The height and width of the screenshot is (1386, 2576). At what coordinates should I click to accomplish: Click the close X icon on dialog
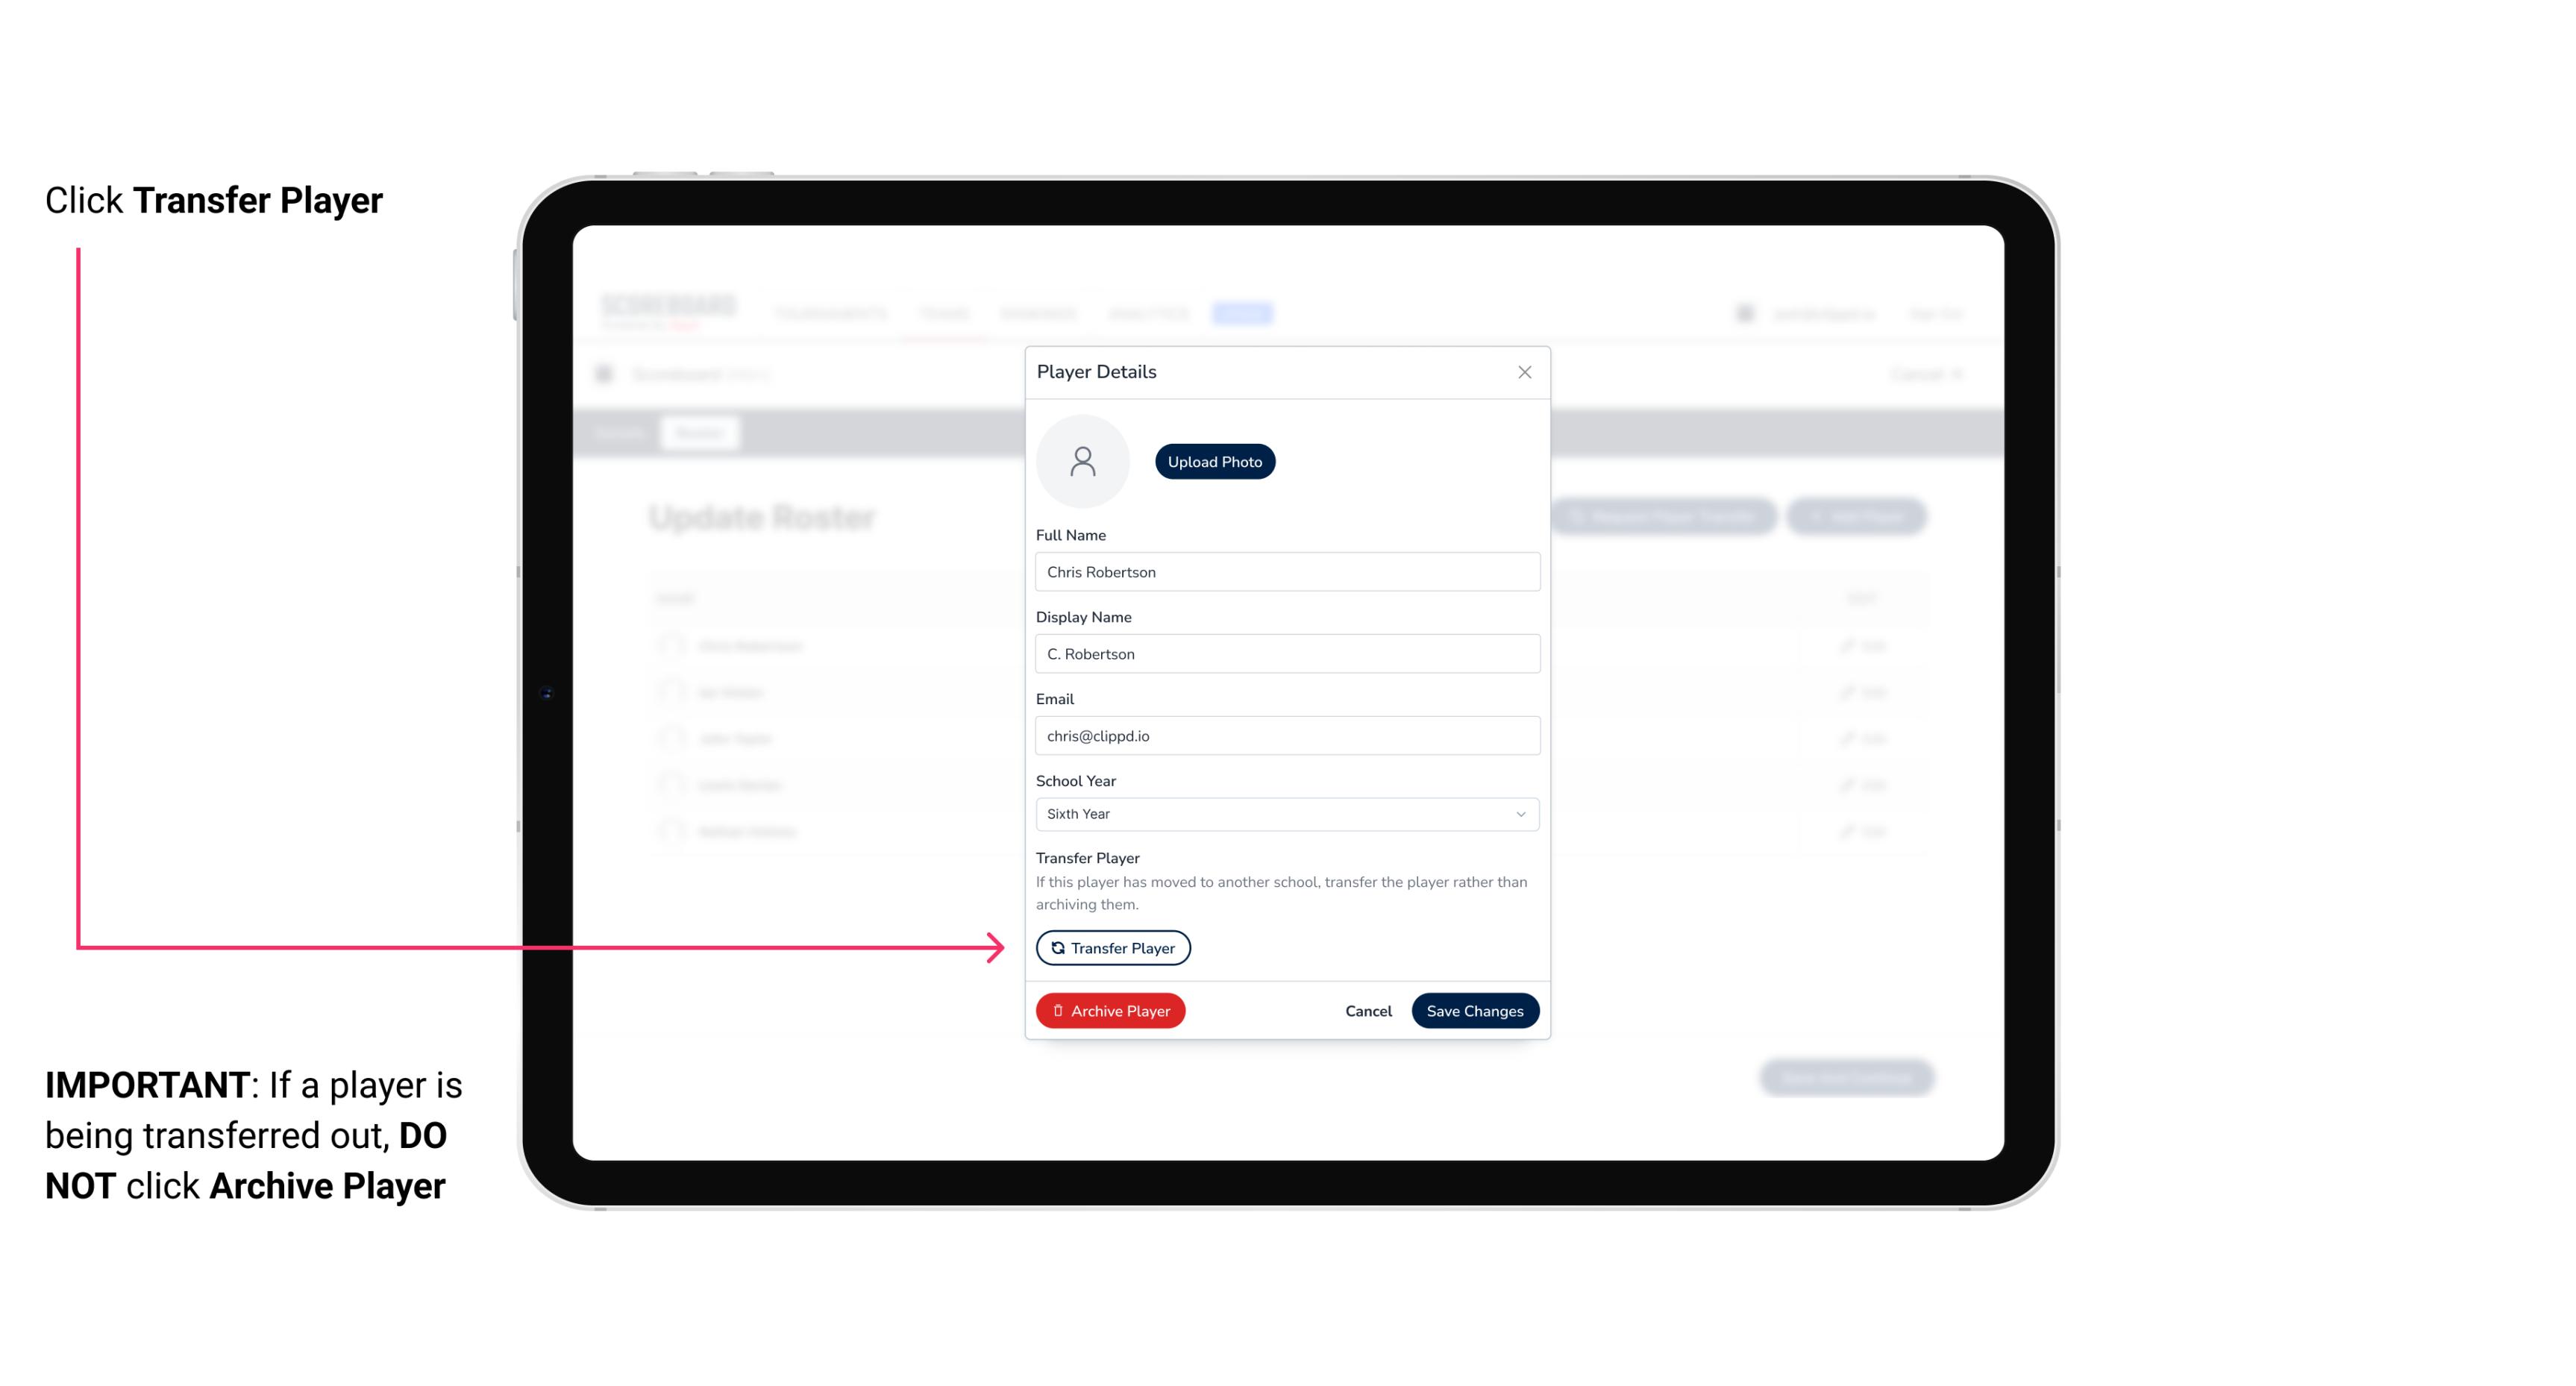pyautogui.click(x=1524, y=372)
